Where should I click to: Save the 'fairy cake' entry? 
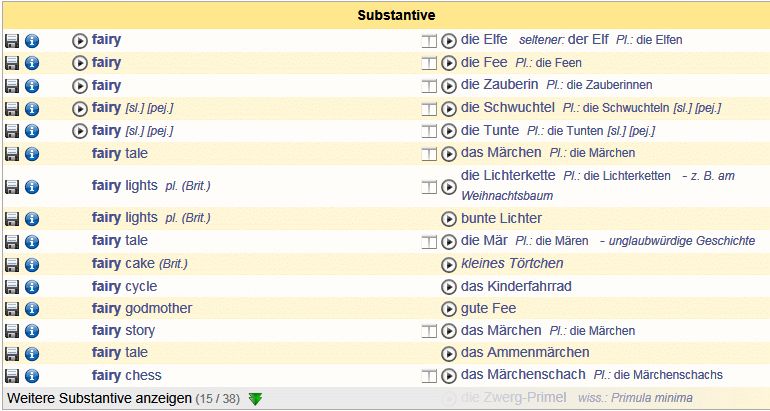12,265
